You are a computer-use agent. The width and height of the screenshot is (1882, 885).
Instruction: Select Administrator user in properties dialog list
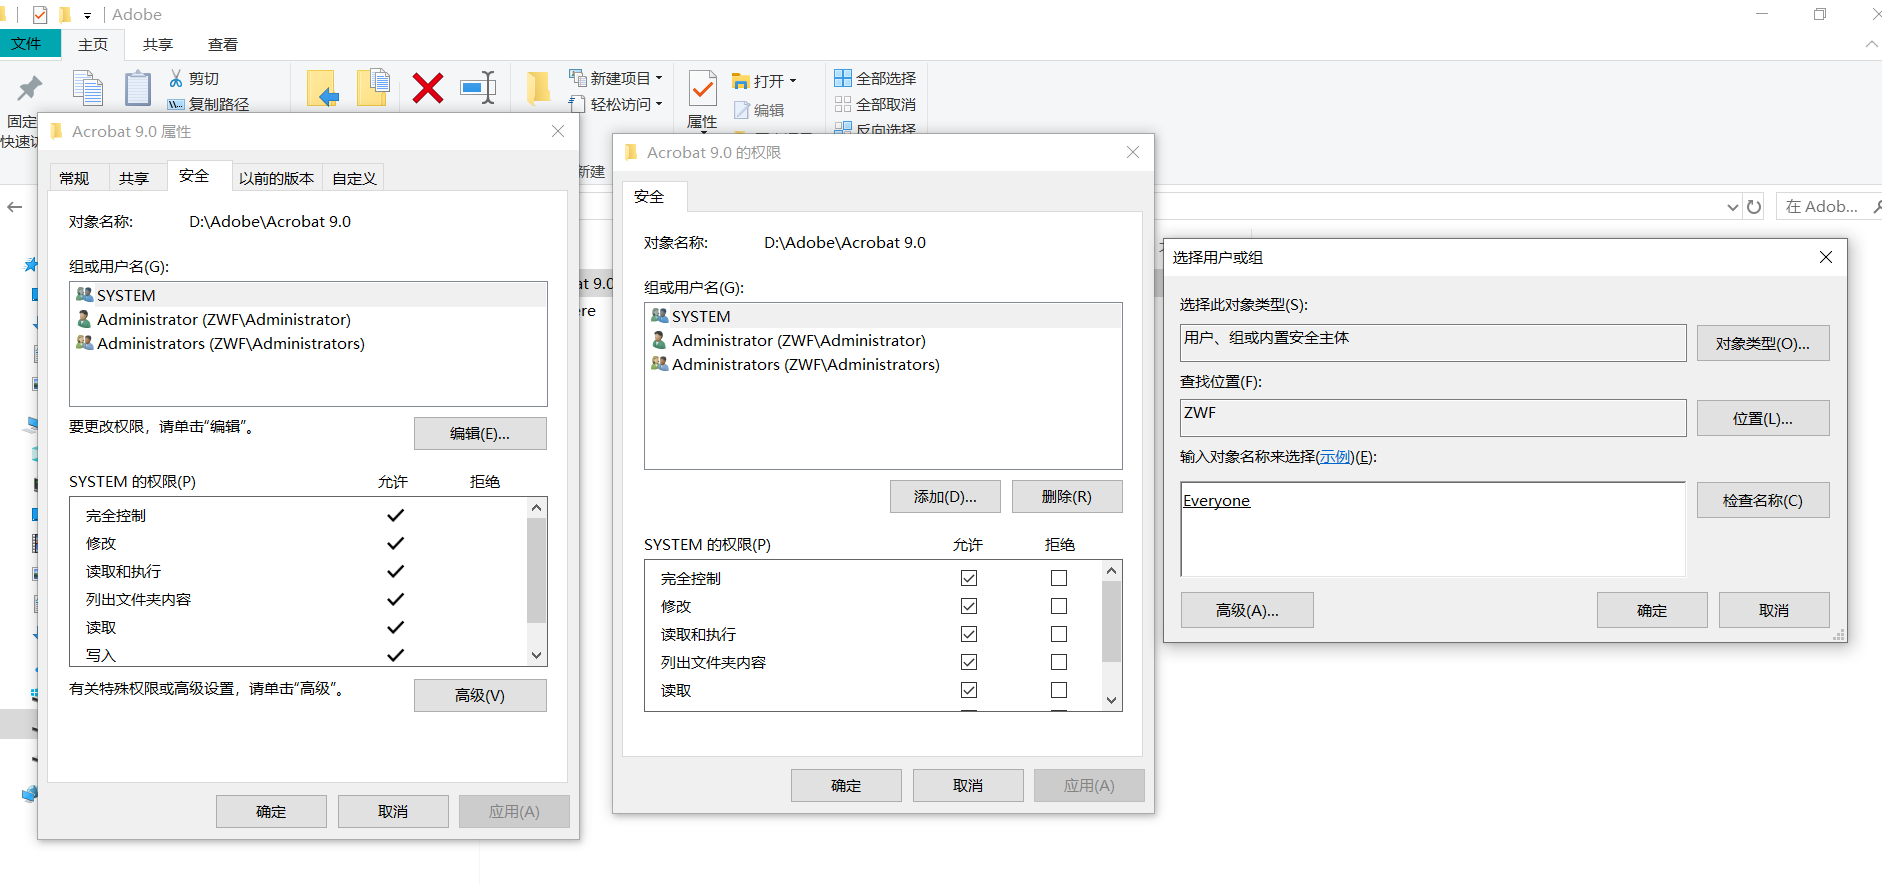pos(308,319)
